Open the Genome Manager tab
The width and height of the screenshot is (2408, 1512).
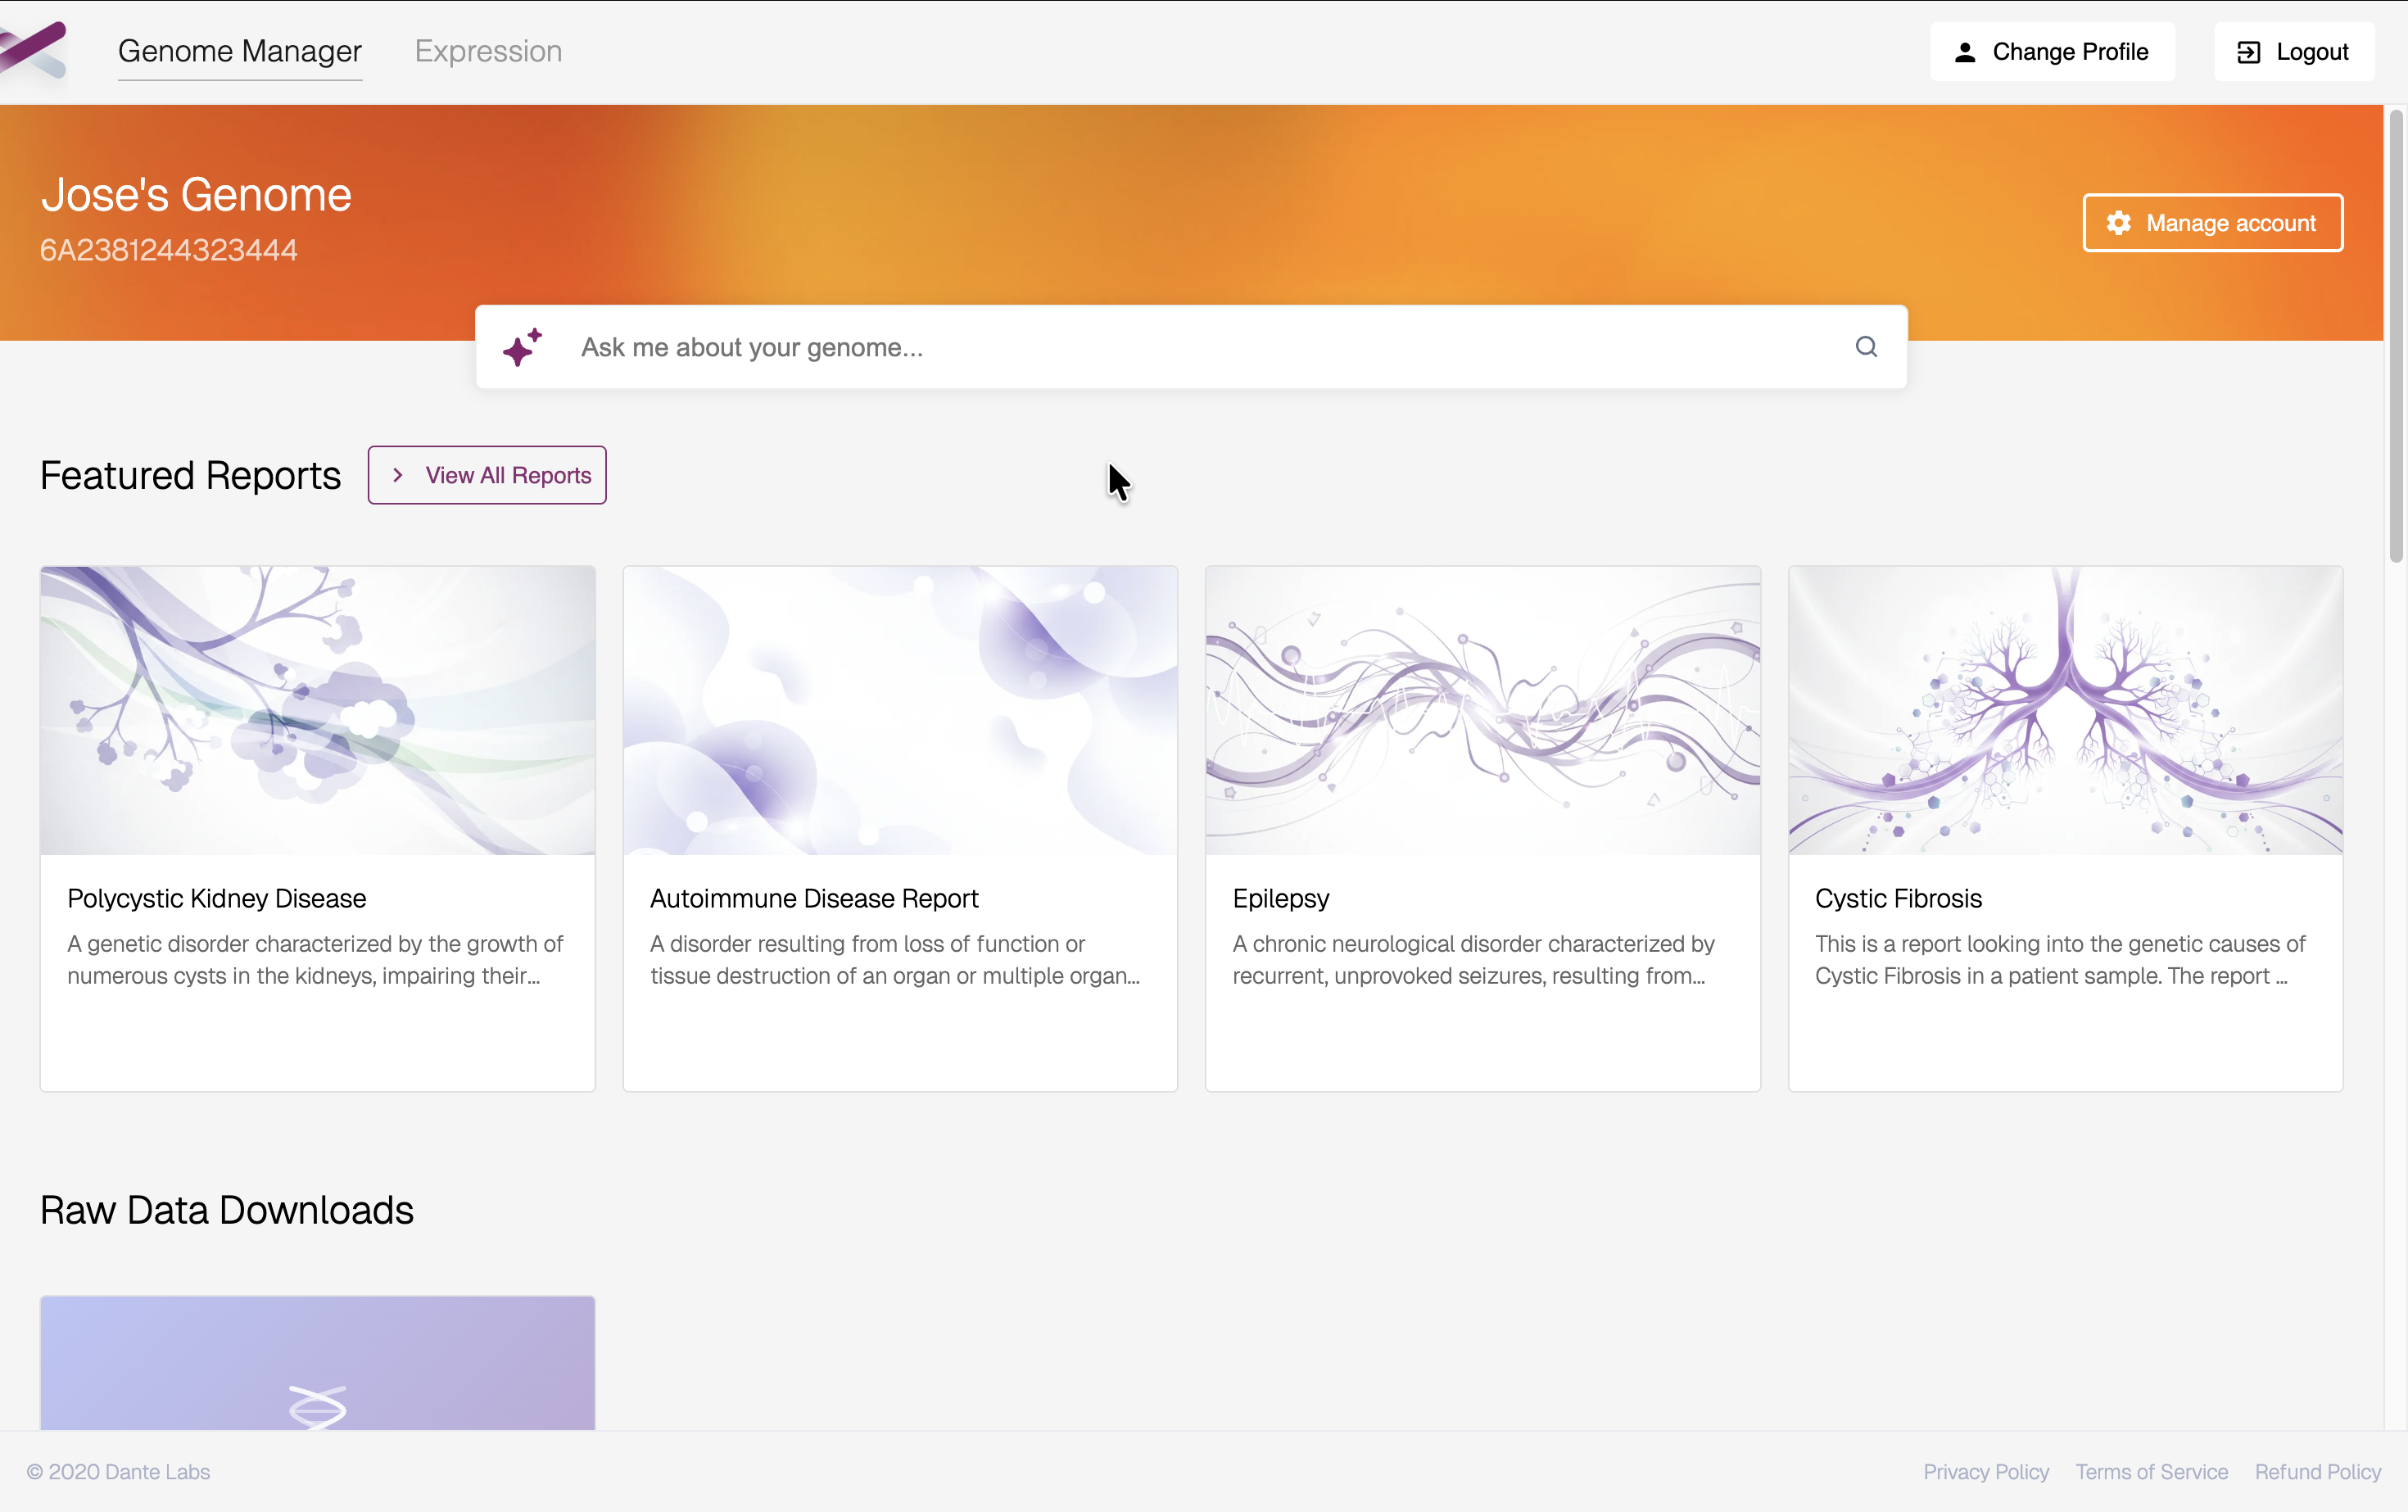(x=240, y=51)
